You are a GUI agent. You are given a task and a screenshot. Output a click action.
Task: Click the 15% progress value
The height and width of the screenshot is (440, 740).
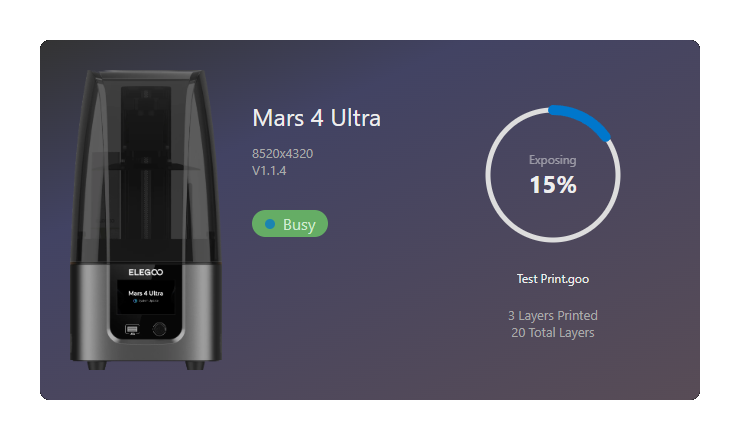coord(553,185)
